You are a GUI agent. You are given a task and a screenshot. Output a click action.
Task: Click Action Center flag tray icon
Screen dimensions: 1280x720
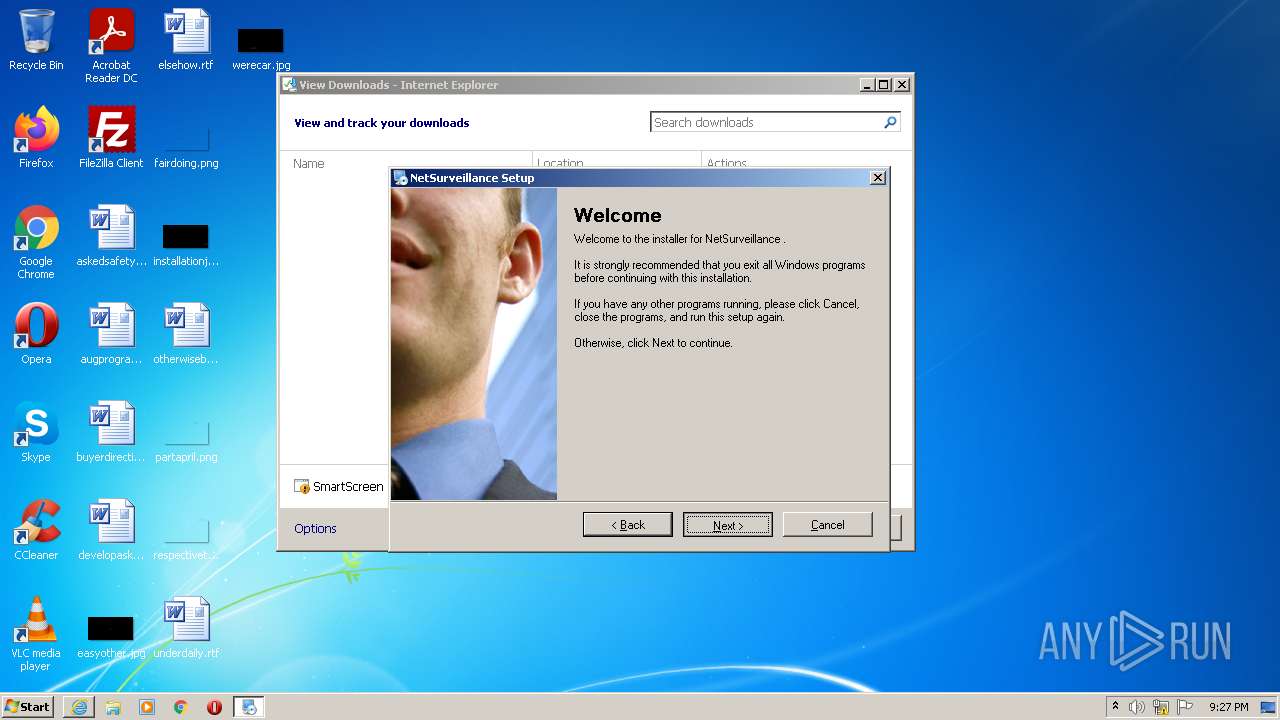[1185, 707]
